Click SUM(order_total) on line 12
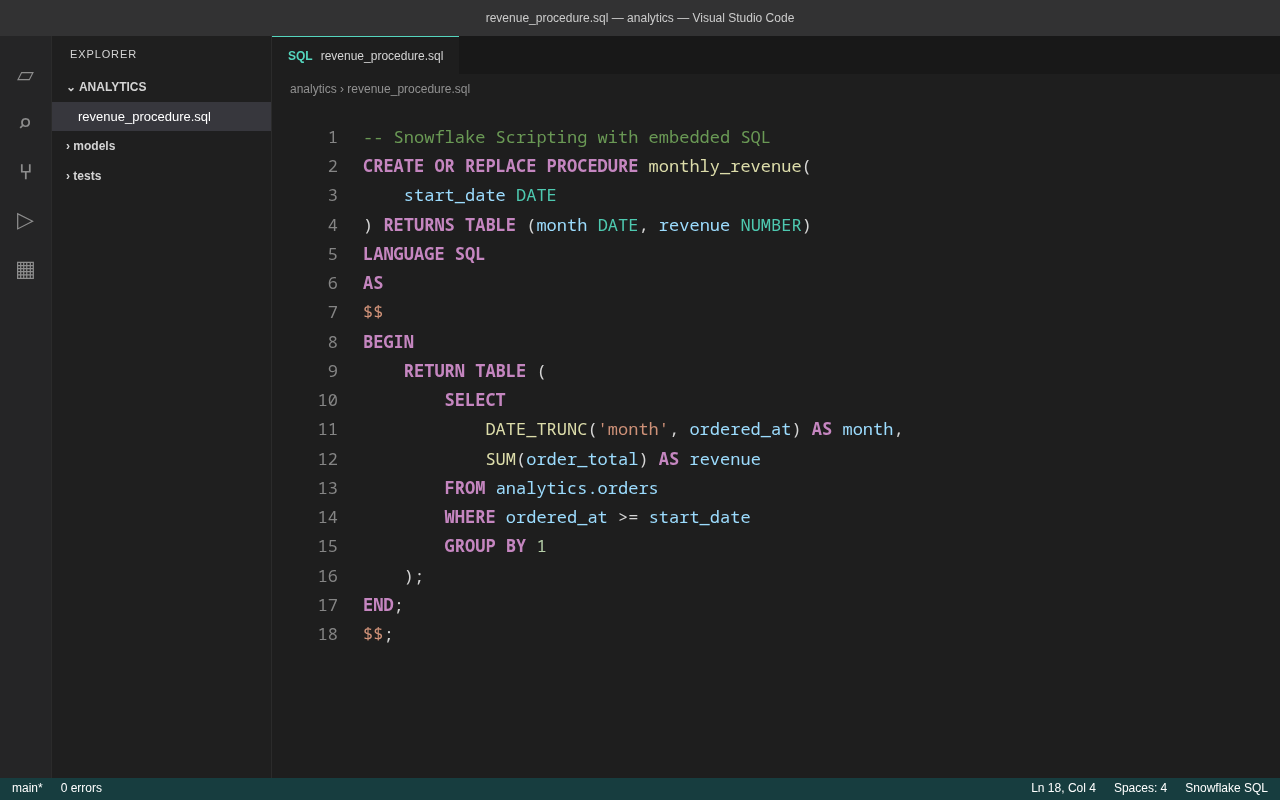 point(567,459)
